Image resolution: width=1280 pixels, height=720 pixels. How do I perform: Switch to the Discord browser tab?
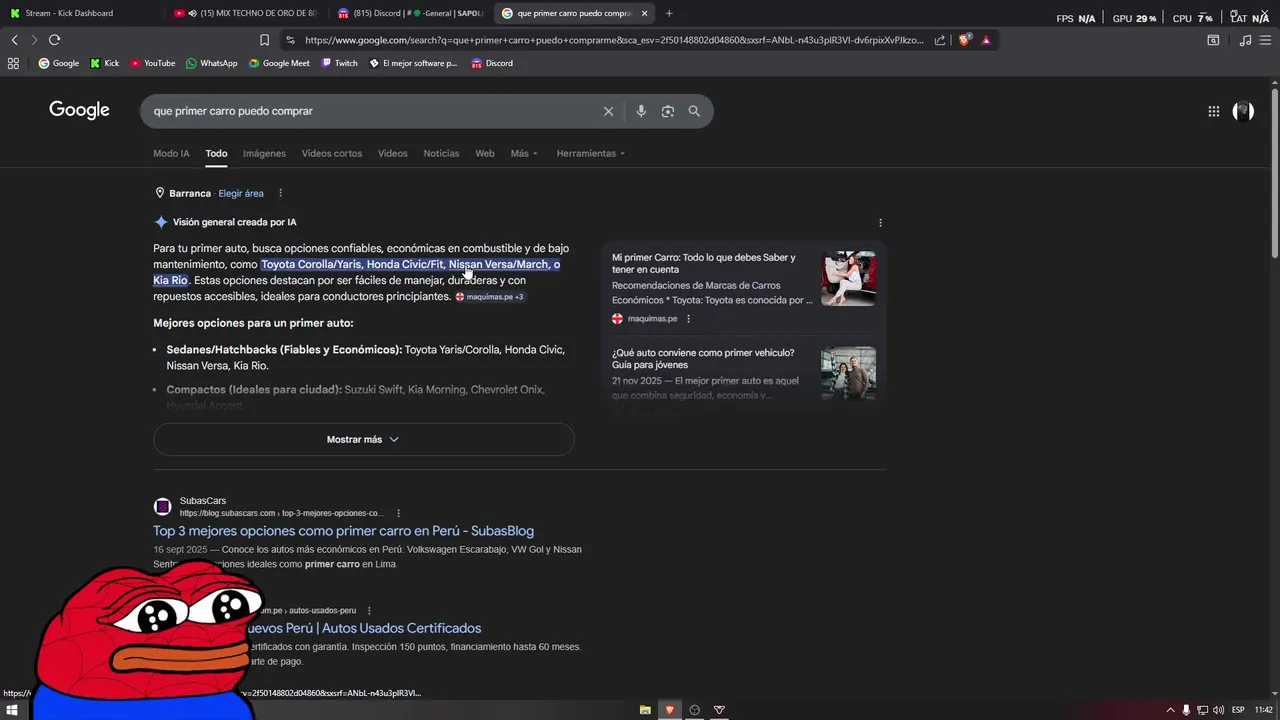pyautogui.click(x=410, y=13)
